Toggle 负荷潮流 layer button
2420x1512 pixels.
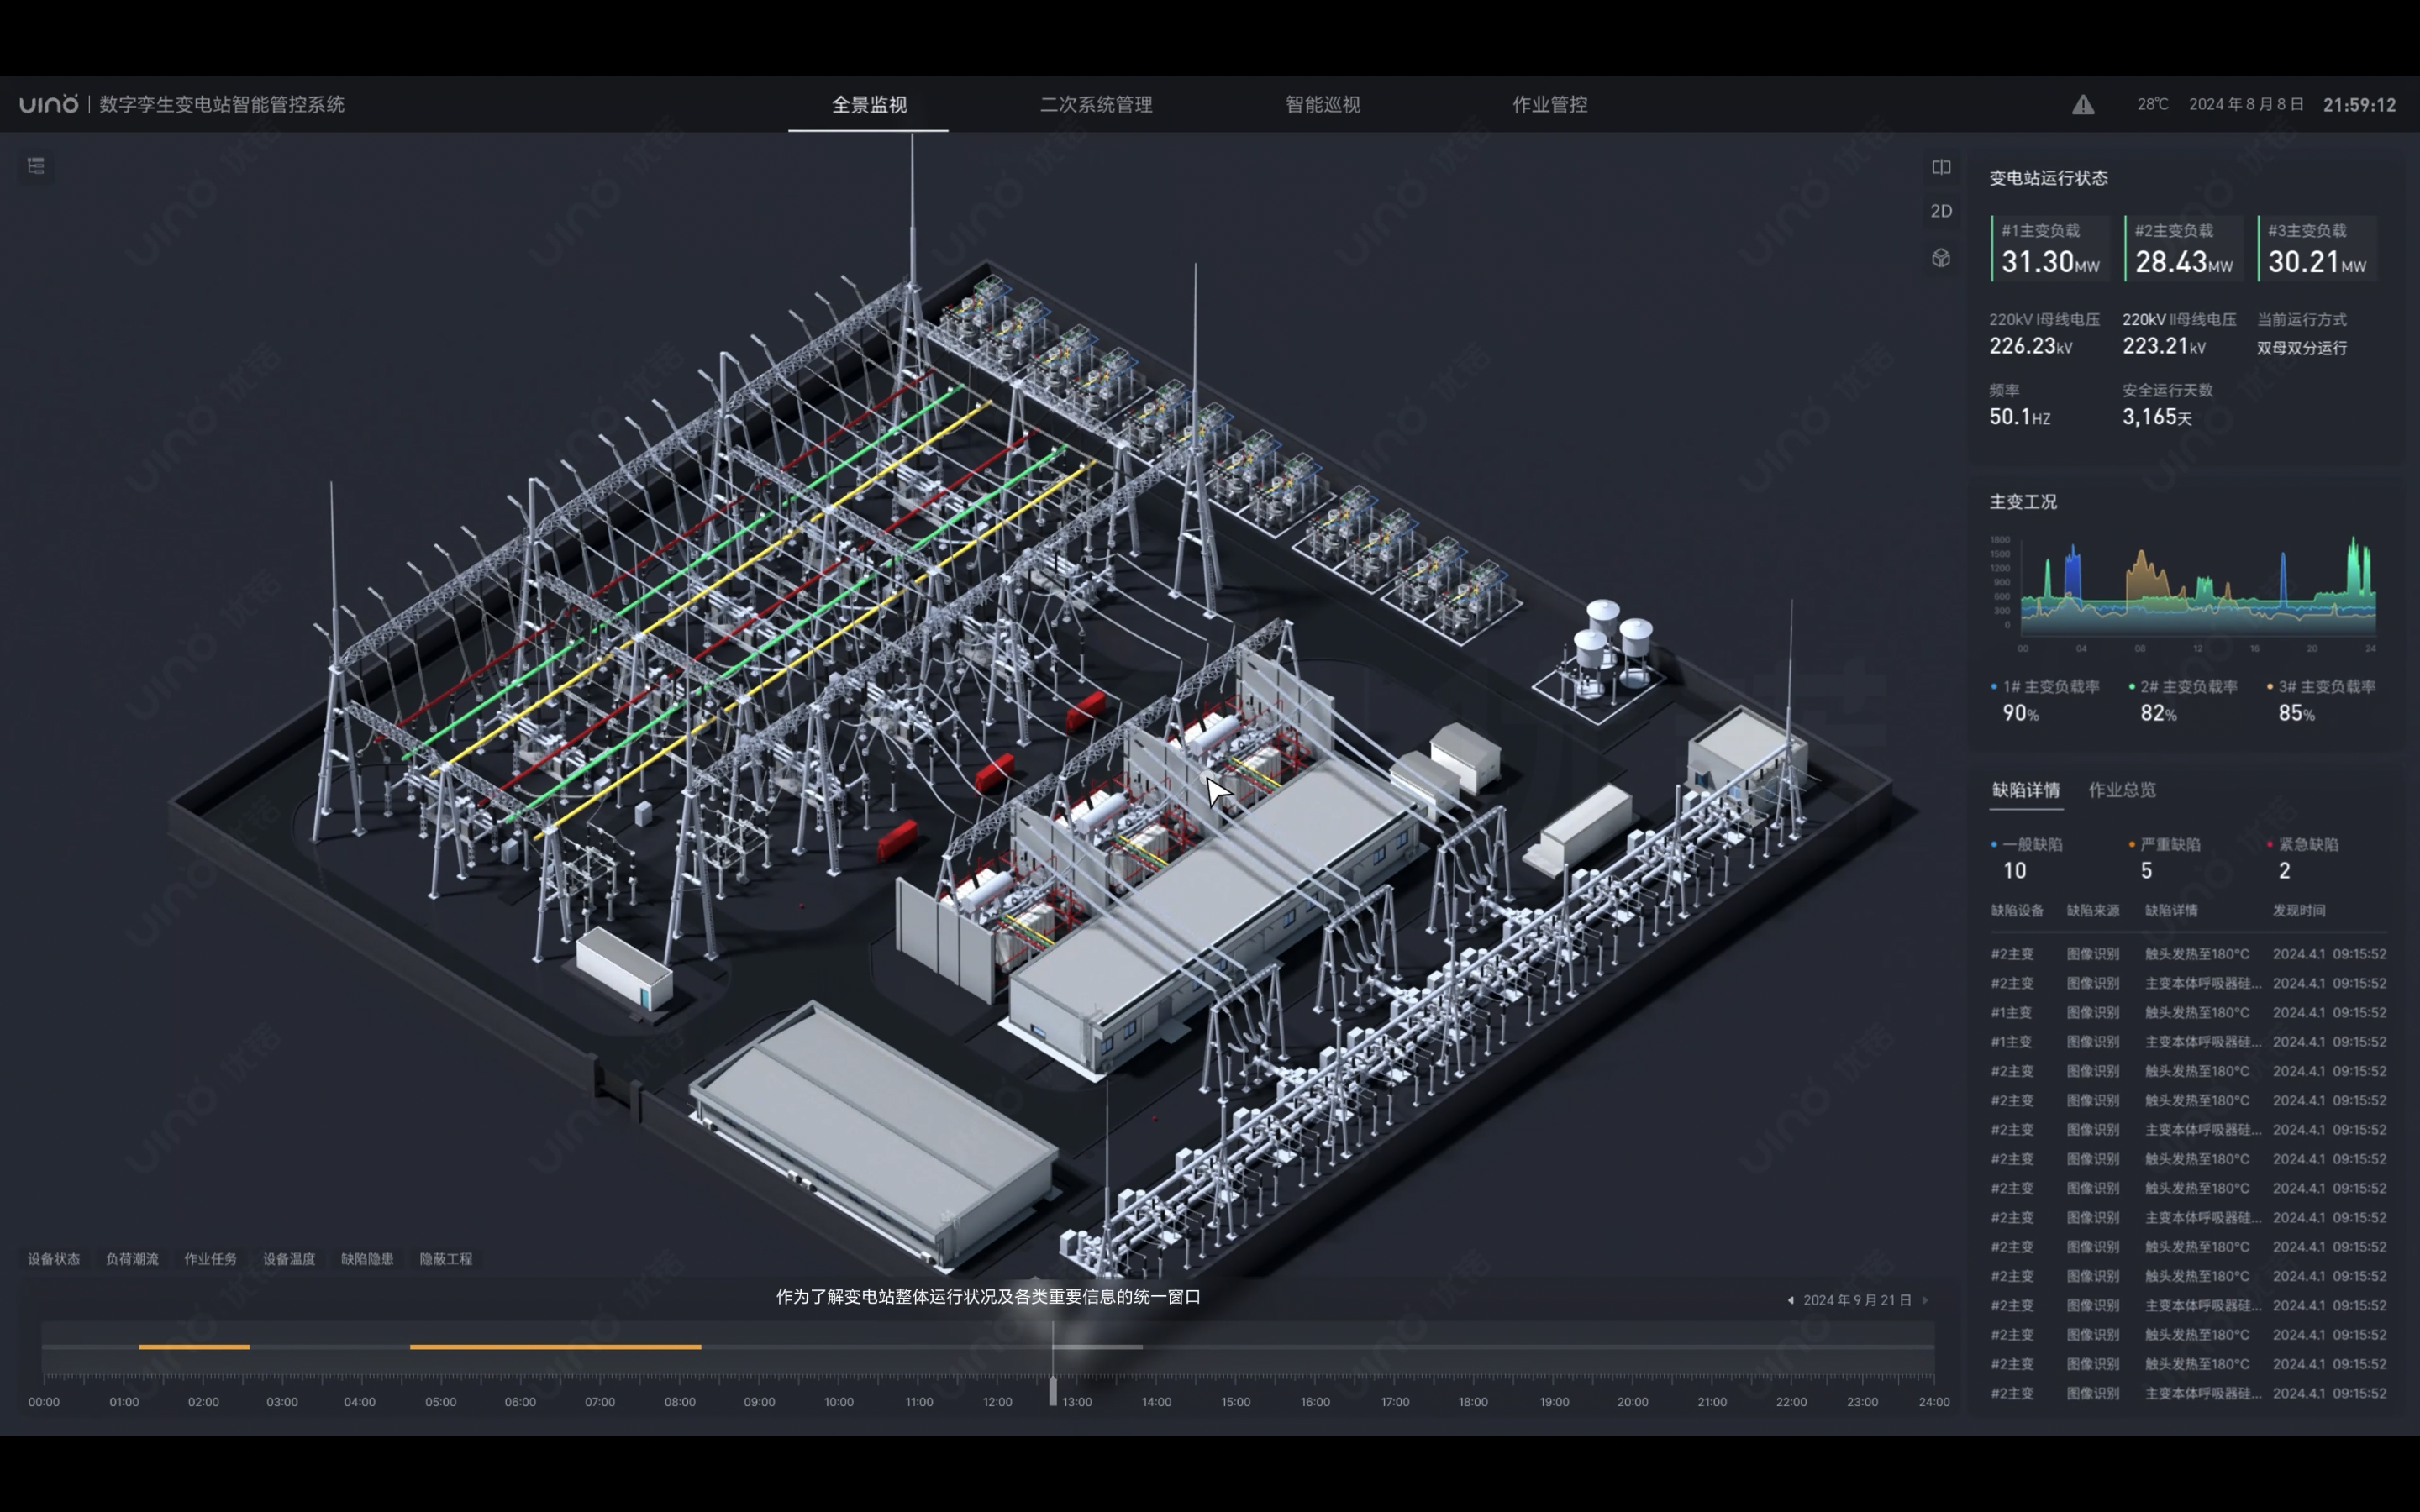point(132,1259)
